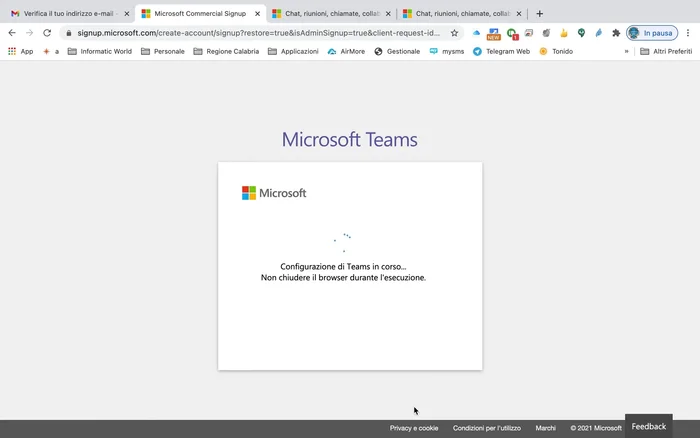Open mysms bookmark
The height and width of the screenshot is (438, 700).
coord(446,51)
